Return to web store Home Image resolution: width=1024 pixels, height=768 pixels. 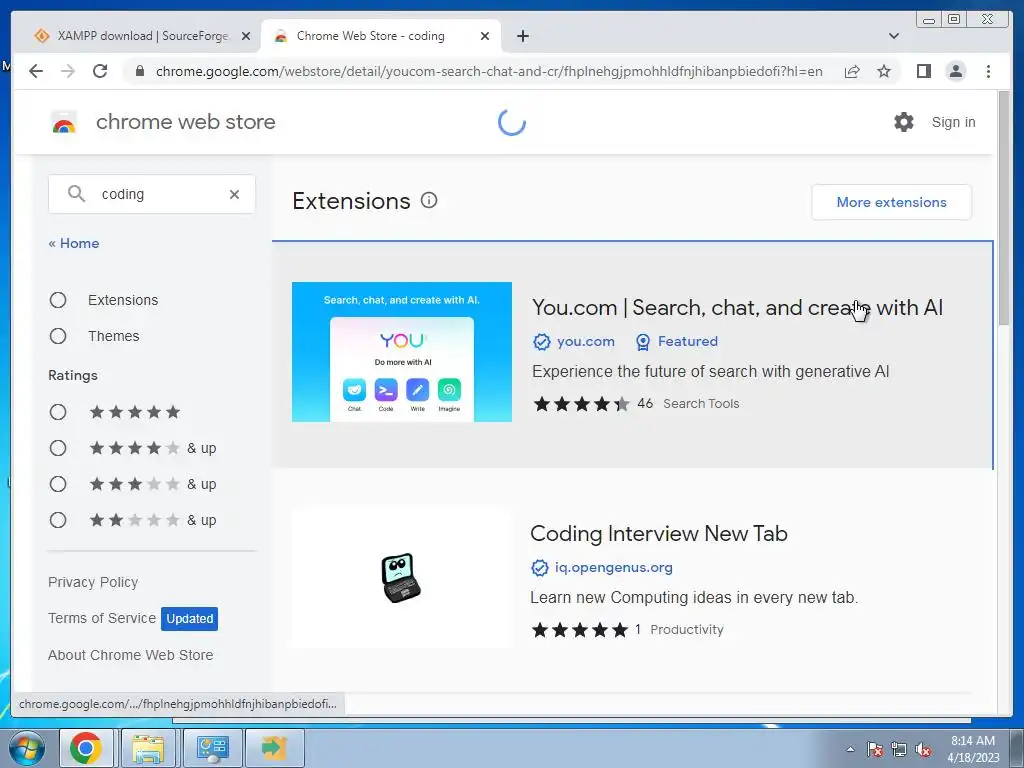point(74,243)
